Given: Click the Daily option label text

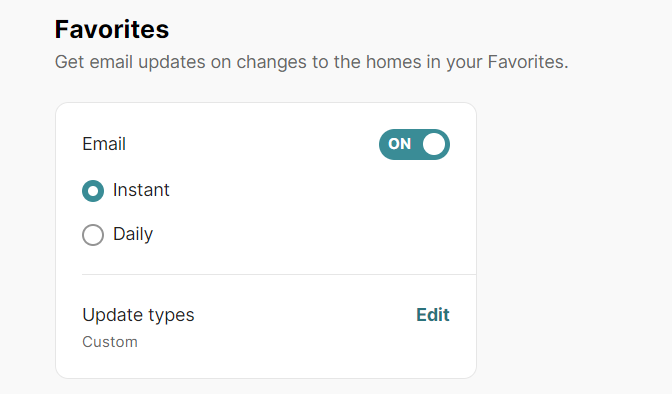Looking at the screenshot, I should (133, 235).
